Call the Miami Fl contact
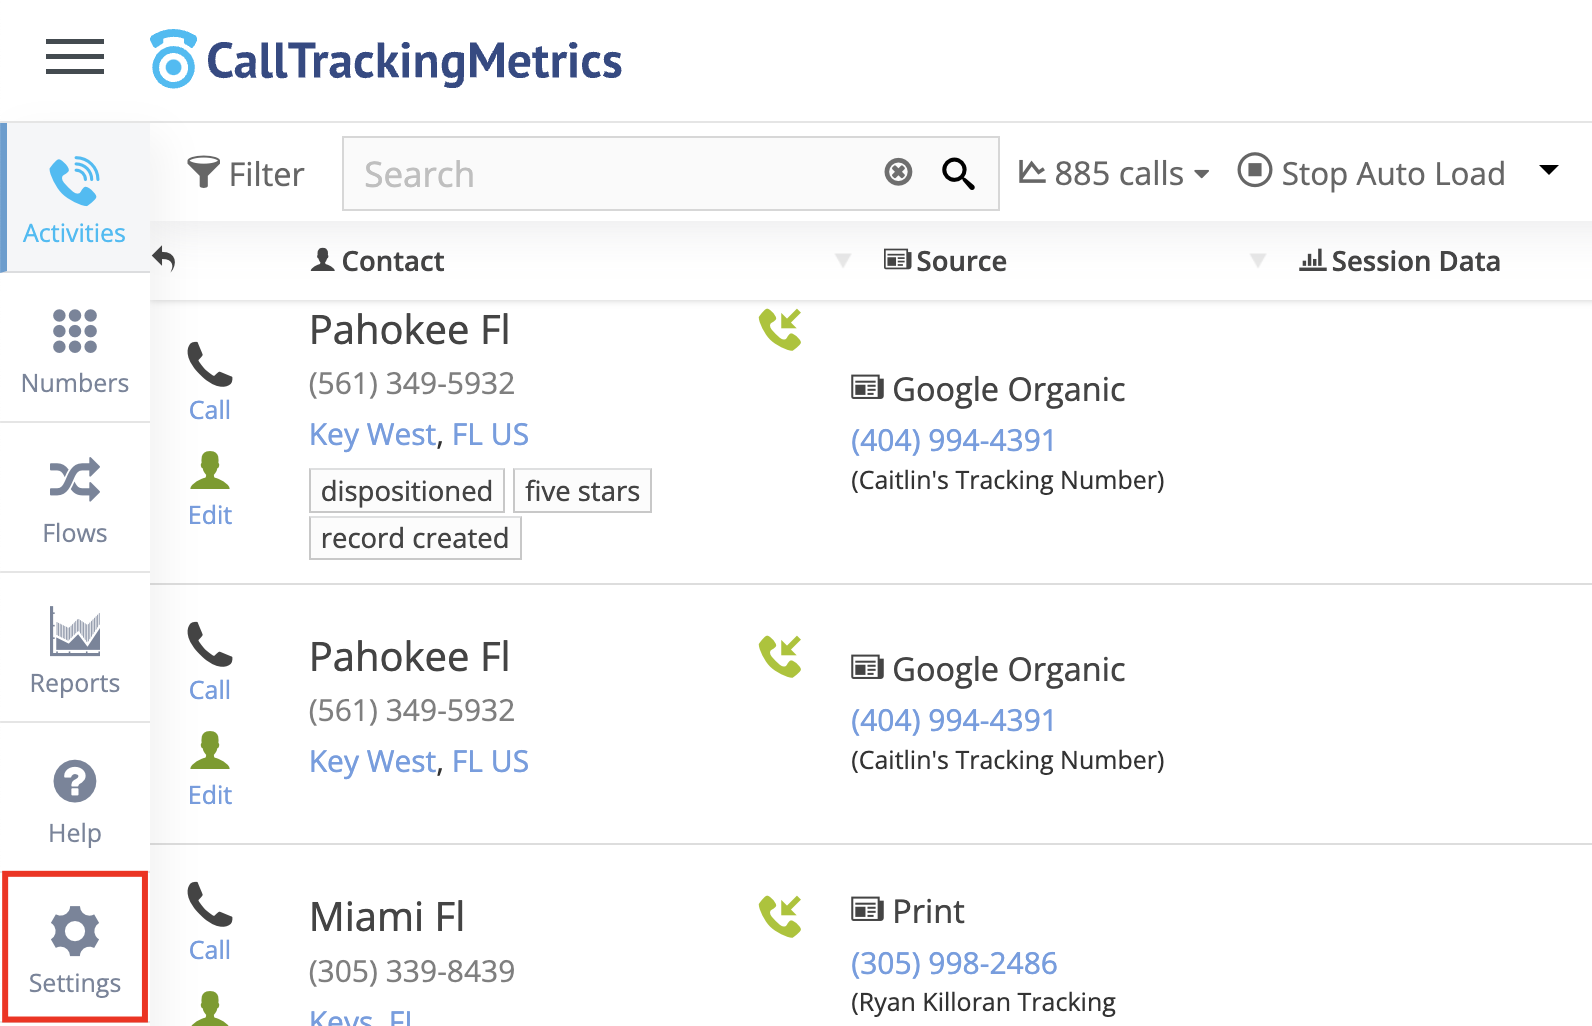 click(210, 922)
